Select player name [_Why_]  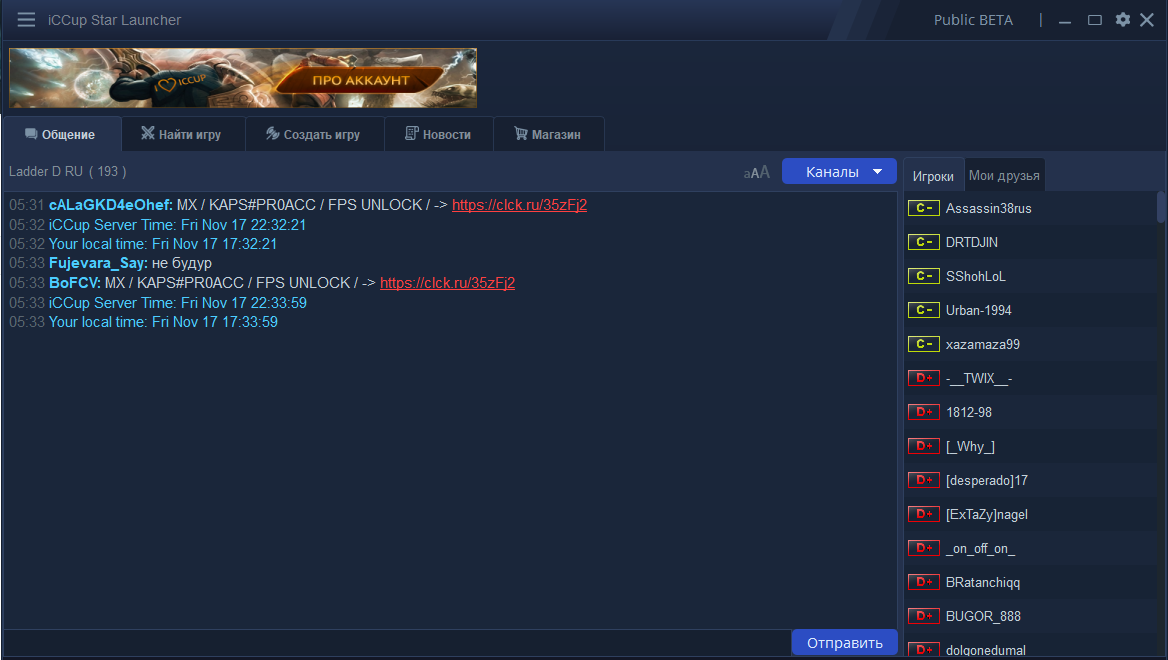(x=970, y=446)
